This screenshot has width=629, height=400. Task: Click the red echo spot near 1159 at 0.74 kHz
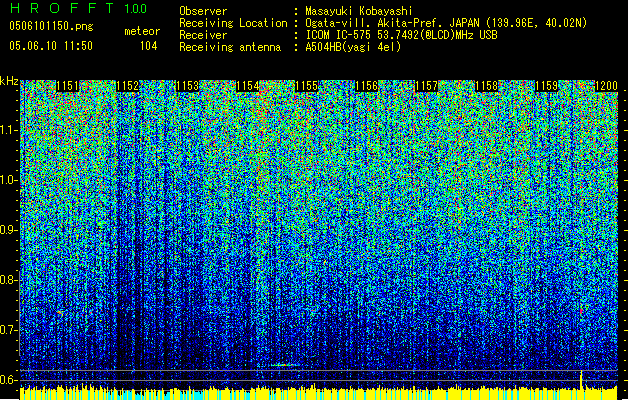tap(581, 311)
